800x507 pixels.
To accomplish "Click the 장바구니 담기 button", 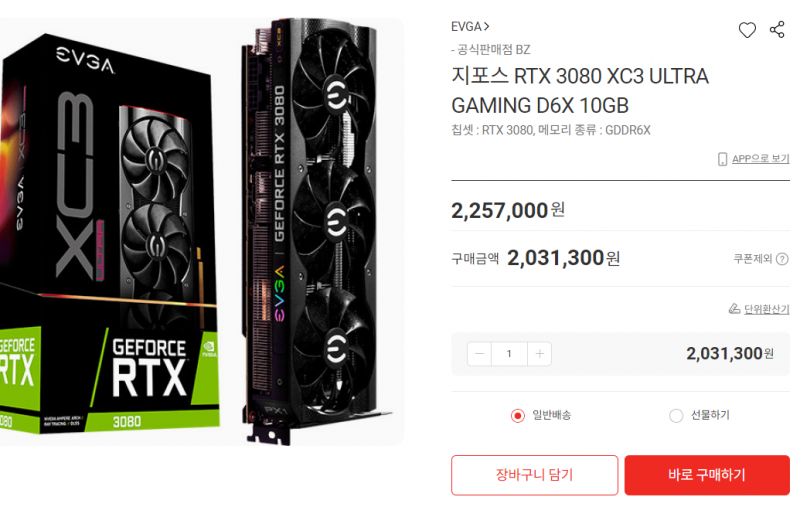I will (534, 475).
